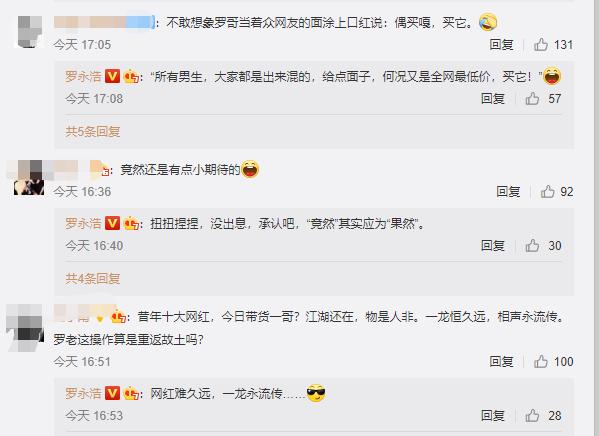Reply to 罗永浩's 16:53 comment
Viewport: 599px width, 436px height.
point(493,416)
